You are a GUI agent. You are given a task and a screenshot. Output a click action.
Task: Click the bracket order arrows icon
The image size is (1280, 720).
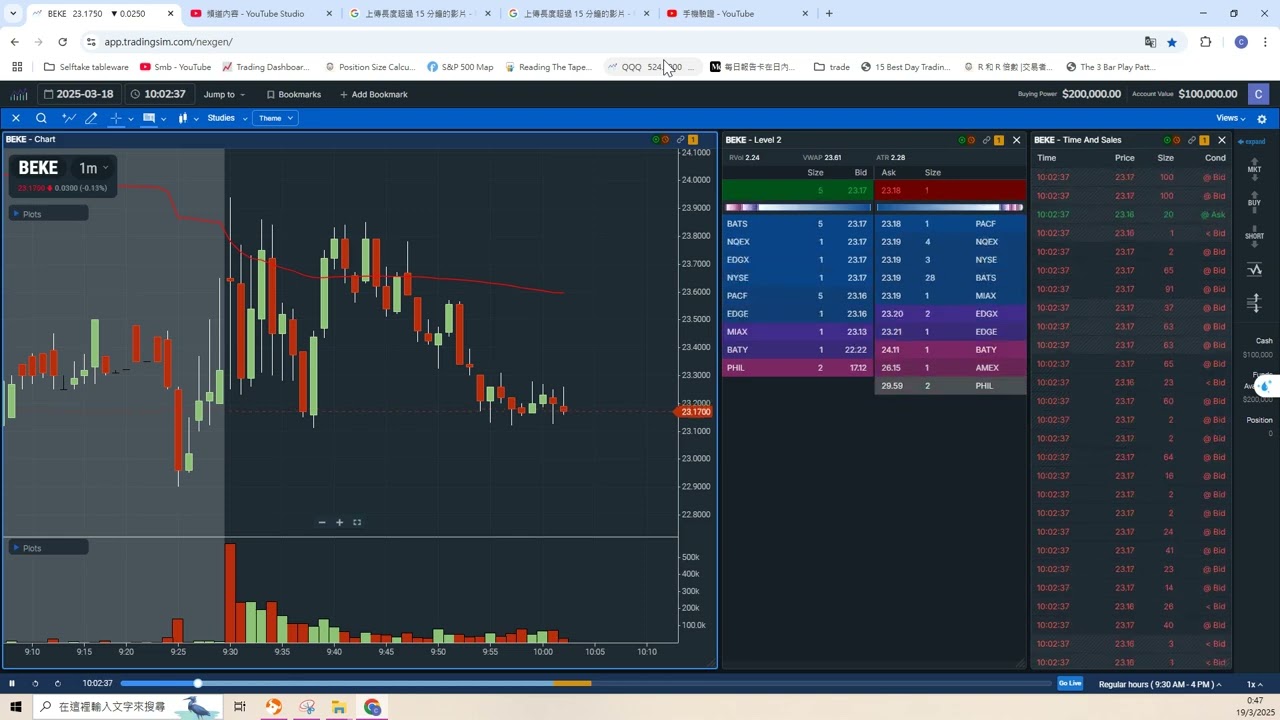coord(1254,303)
